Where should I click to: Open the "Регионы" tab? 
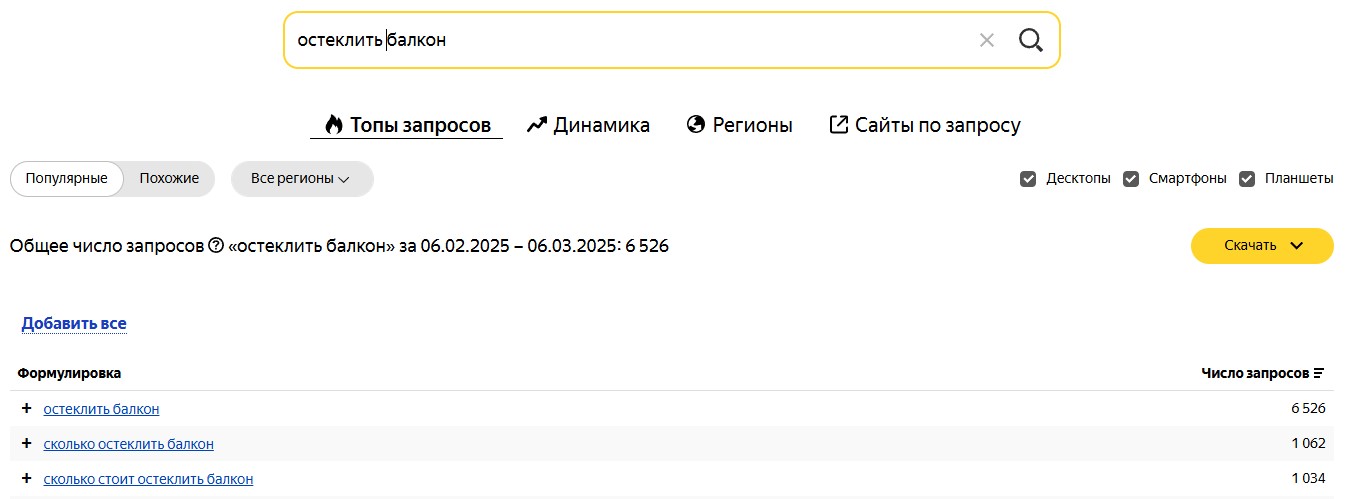point(740,125)
